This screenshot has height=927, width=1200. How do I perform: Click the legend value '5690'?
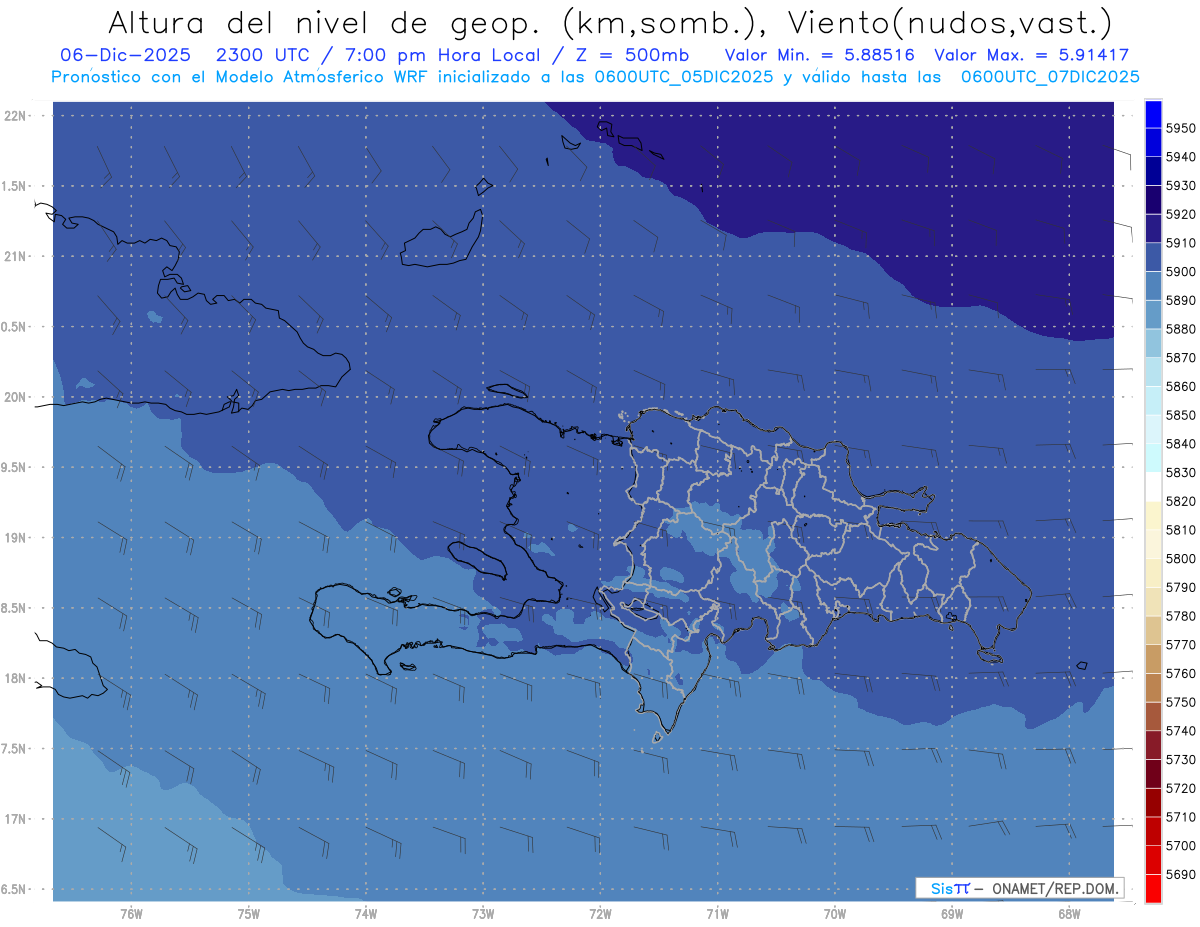click(x=1181, y=874)
